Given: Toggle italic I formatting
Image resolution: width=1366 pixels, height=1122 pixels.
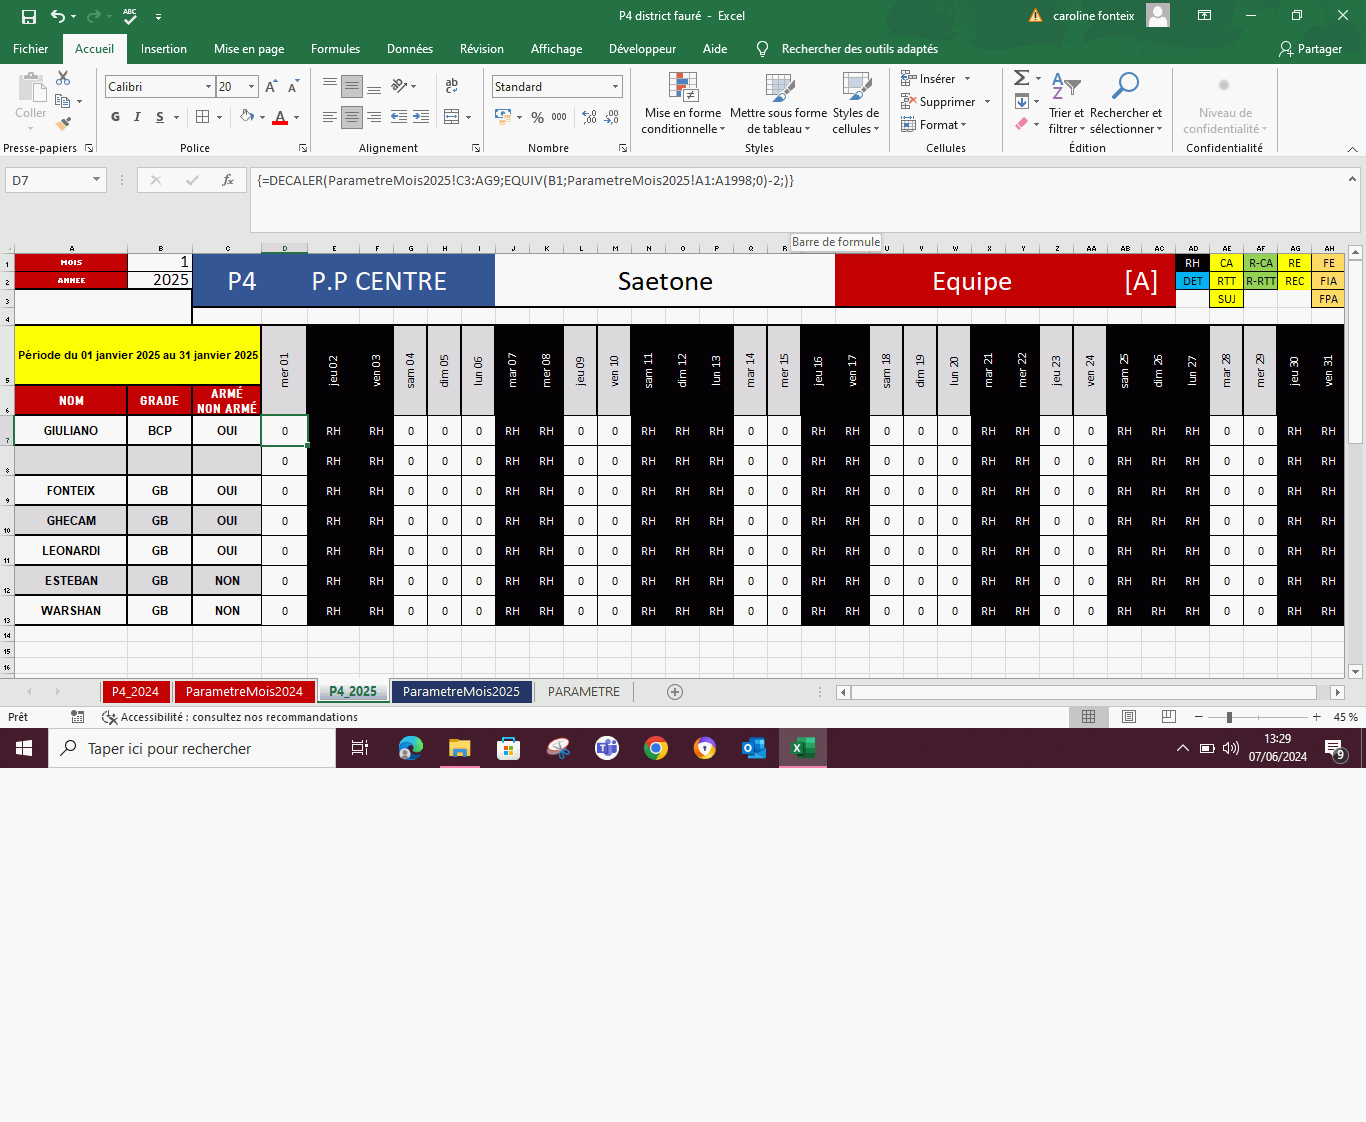Looking at the screenshot, I should [x=137, y=117].
